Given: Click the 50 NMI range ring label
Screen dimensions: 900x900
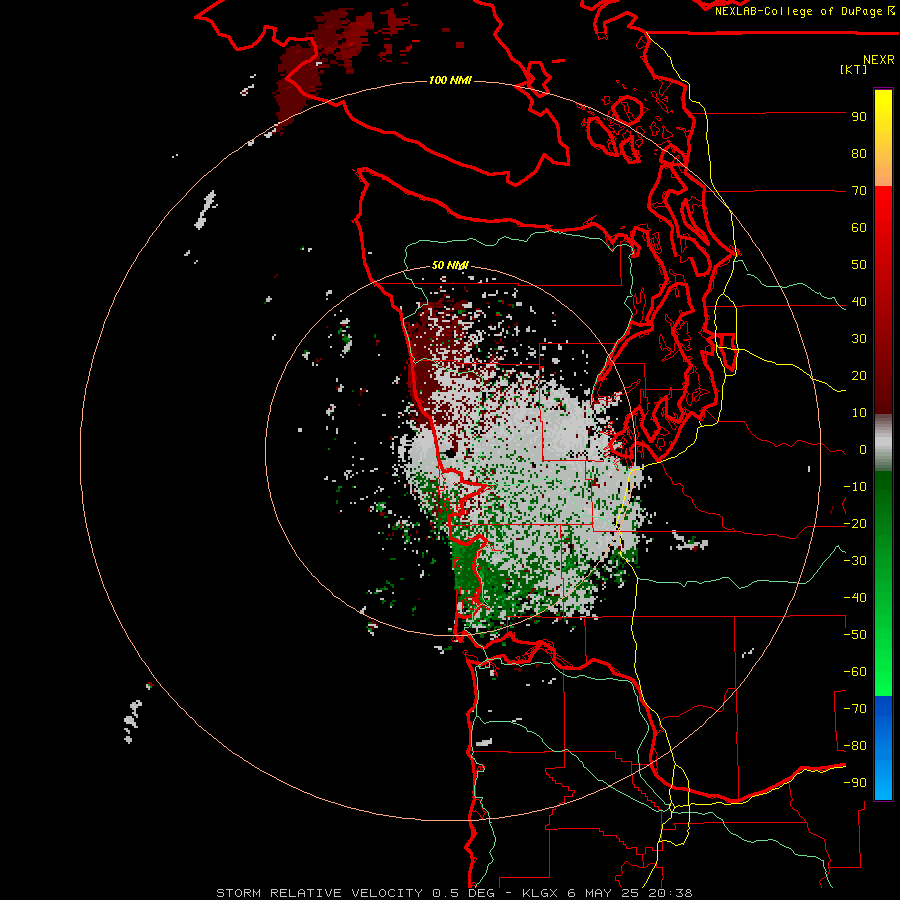Looking at the screenshot, I should [x=450, y=265].
